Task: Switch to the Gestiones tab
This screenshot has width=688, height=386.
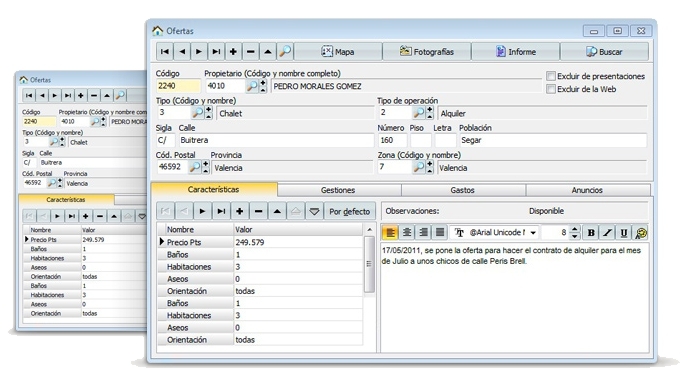Action: pos(338,190)
